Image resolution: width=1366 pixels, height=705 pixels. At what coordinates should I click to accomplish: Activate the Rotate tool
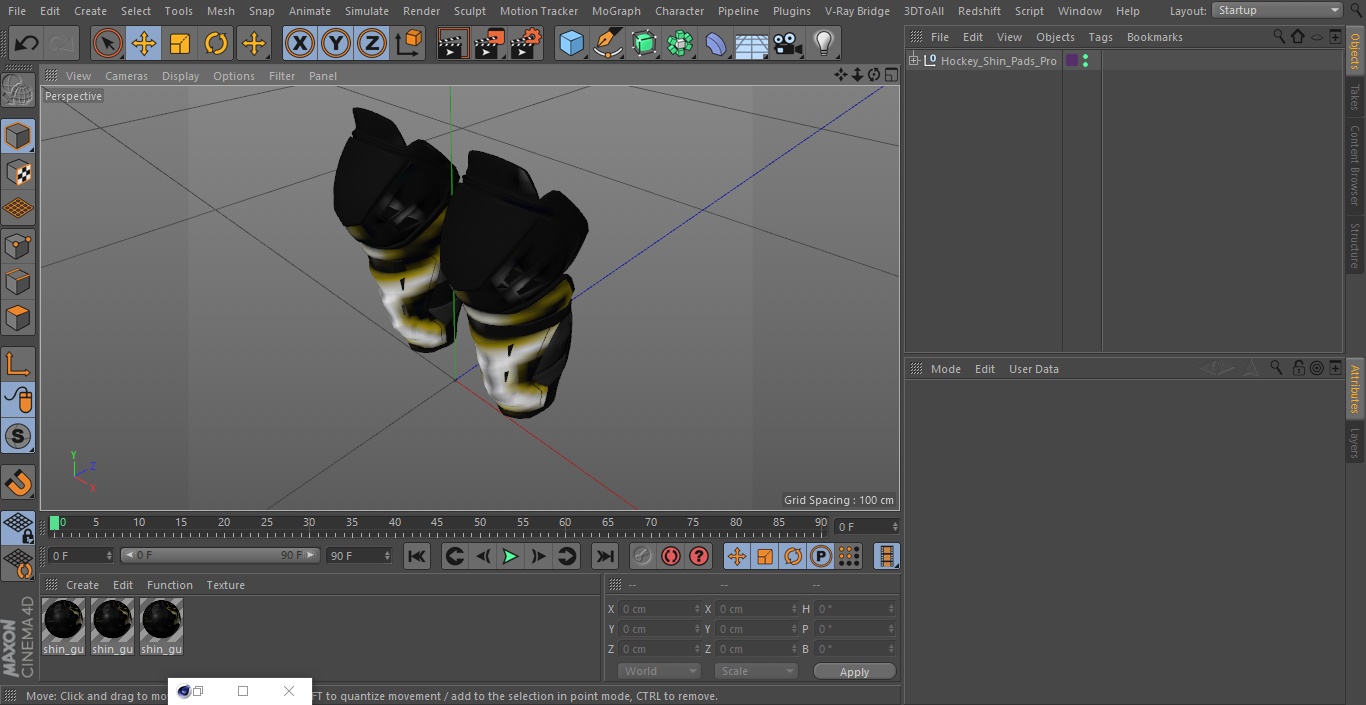tap(216, 43)
